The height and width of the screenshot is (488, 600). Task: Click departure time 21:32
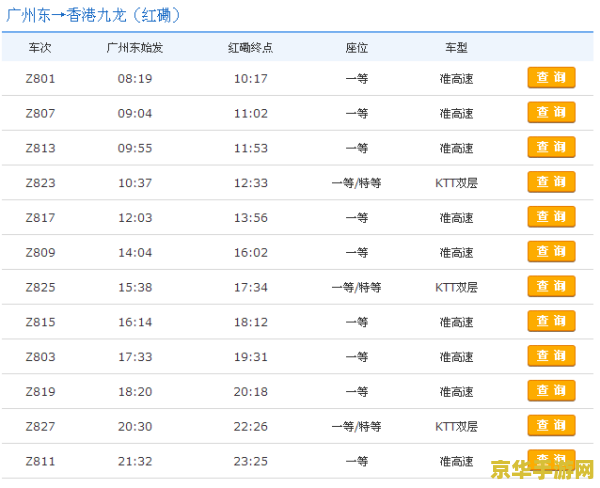135,462
